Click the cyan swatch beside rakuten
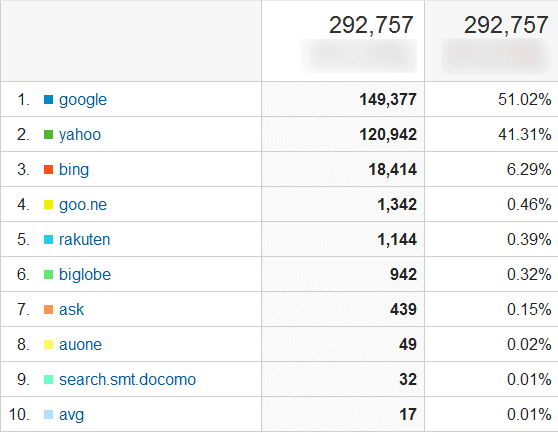 (x=48, y=239)
